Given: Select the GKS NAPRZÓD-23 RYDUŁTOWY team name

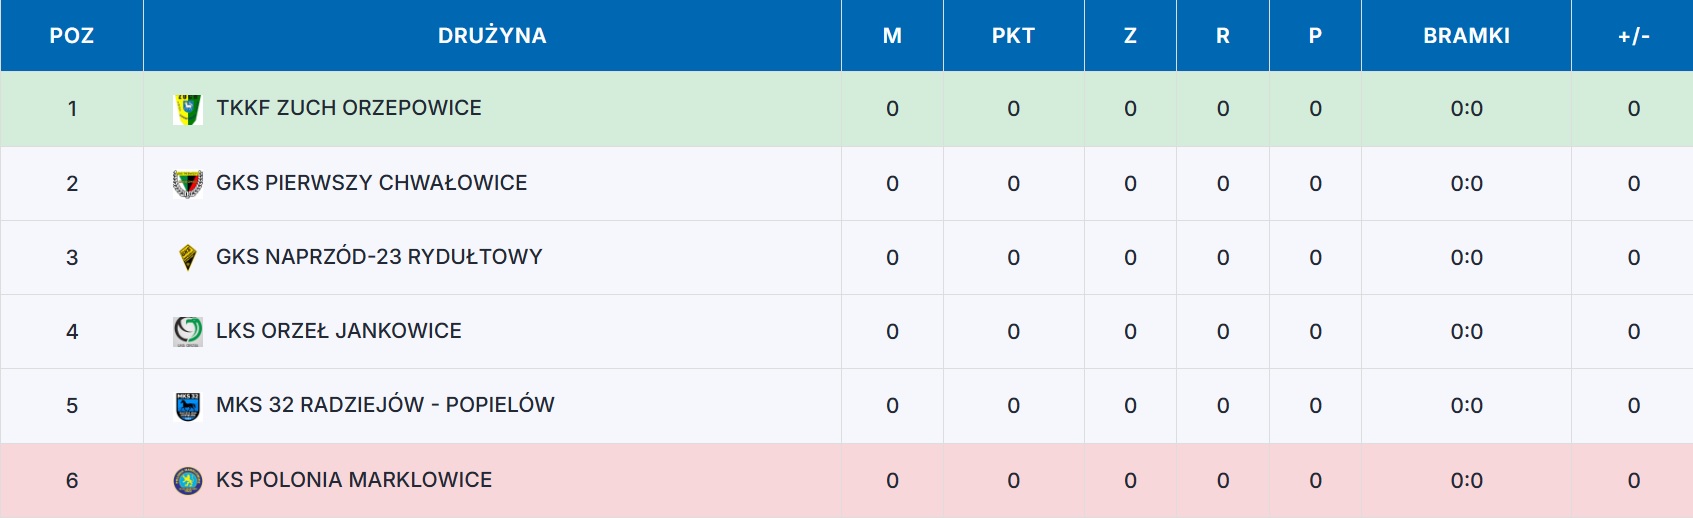Looking at the screenshot, I should coord(379,257).
